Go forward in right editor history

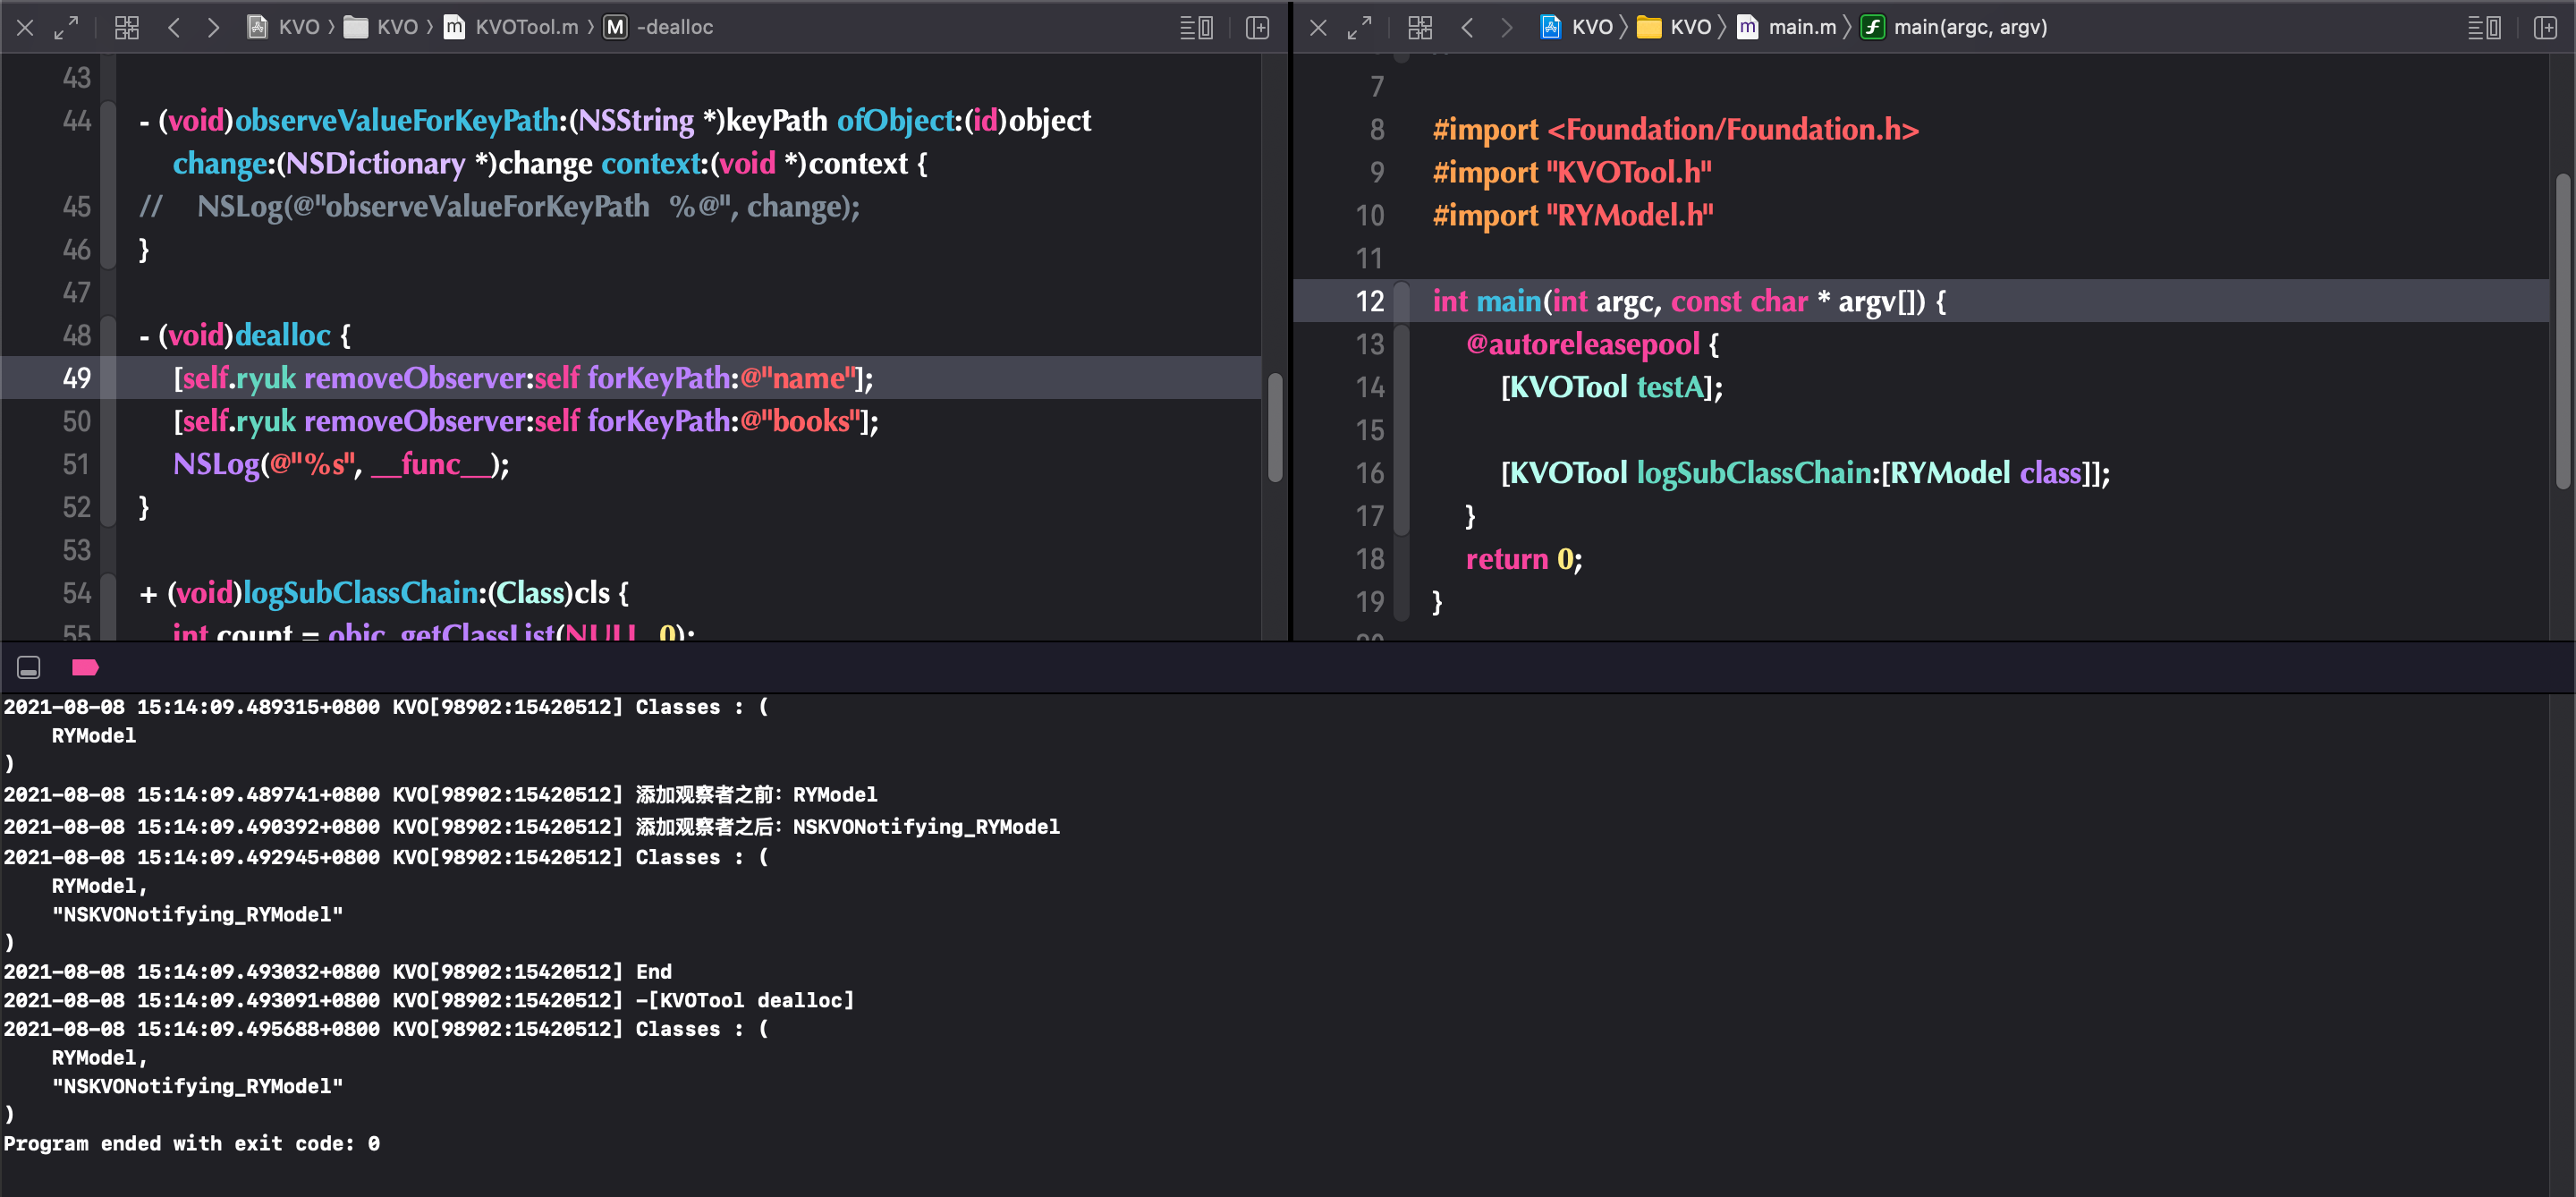click(1506, 27)
